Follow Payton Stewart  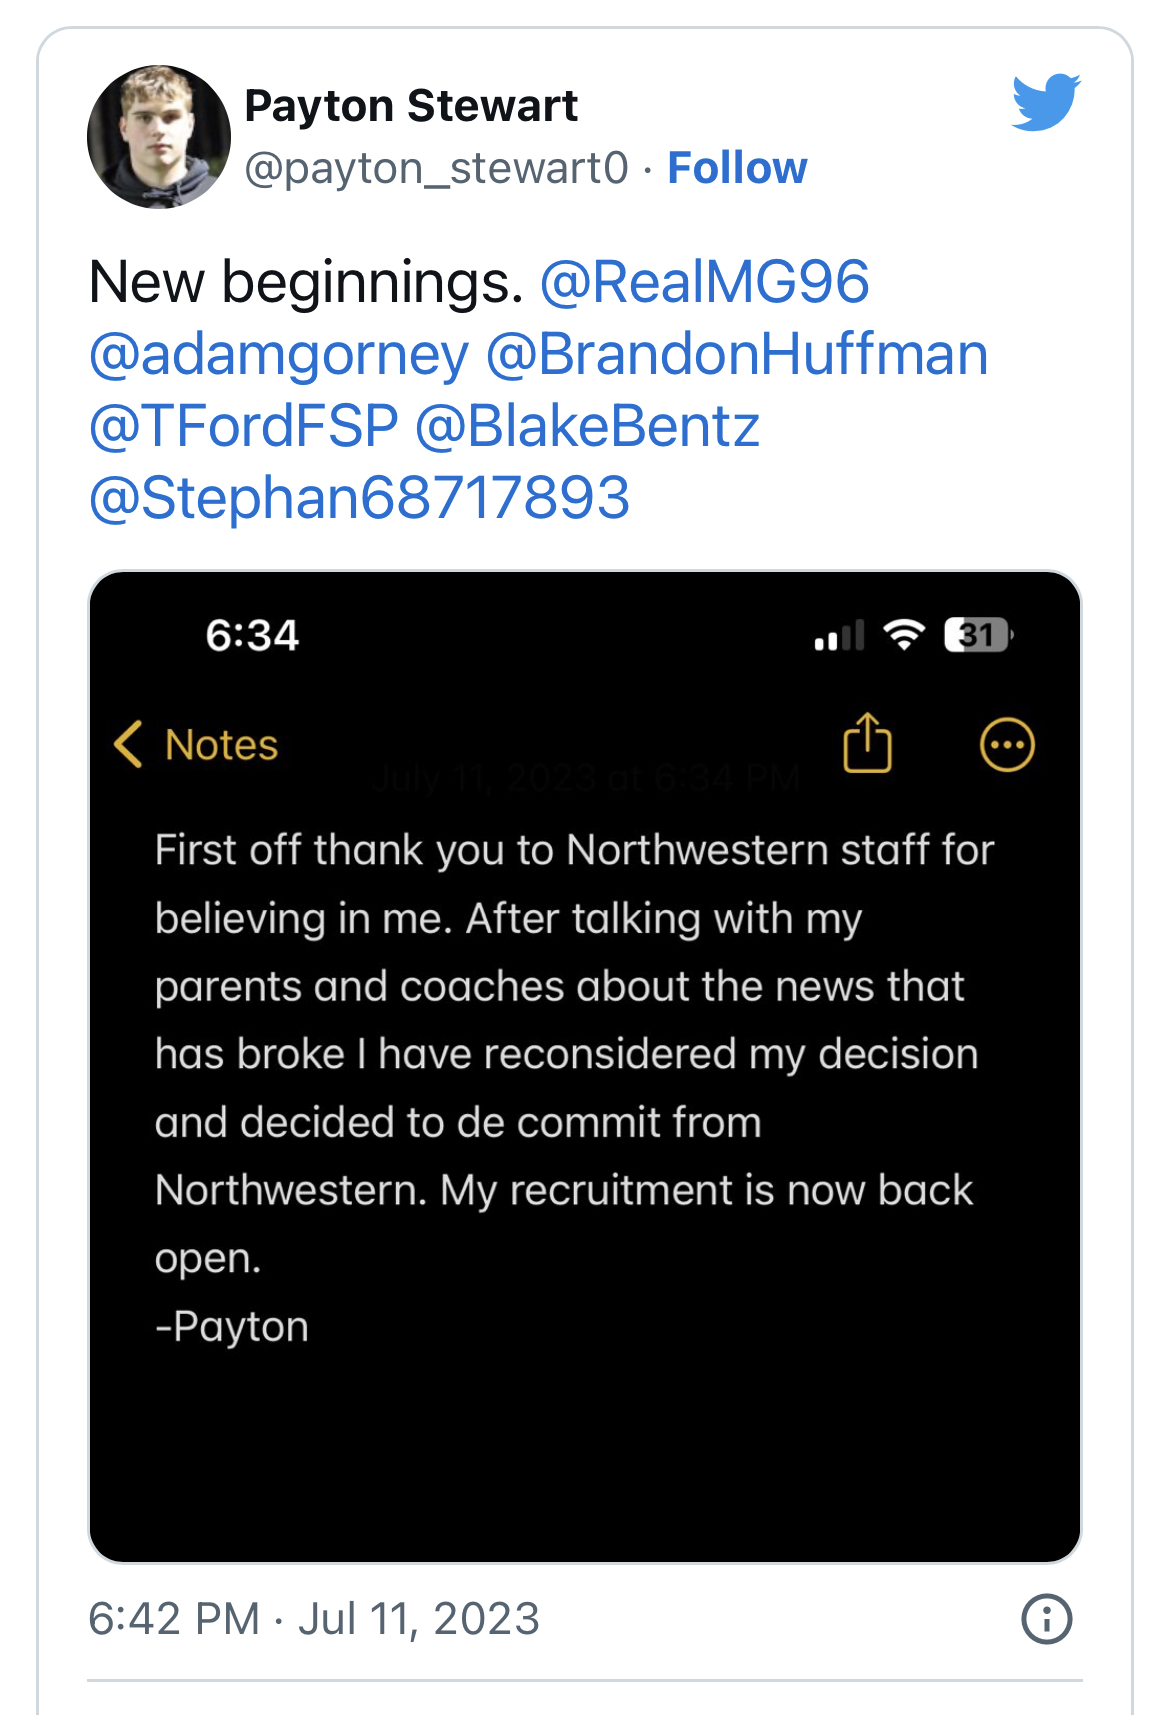(737, 168)
